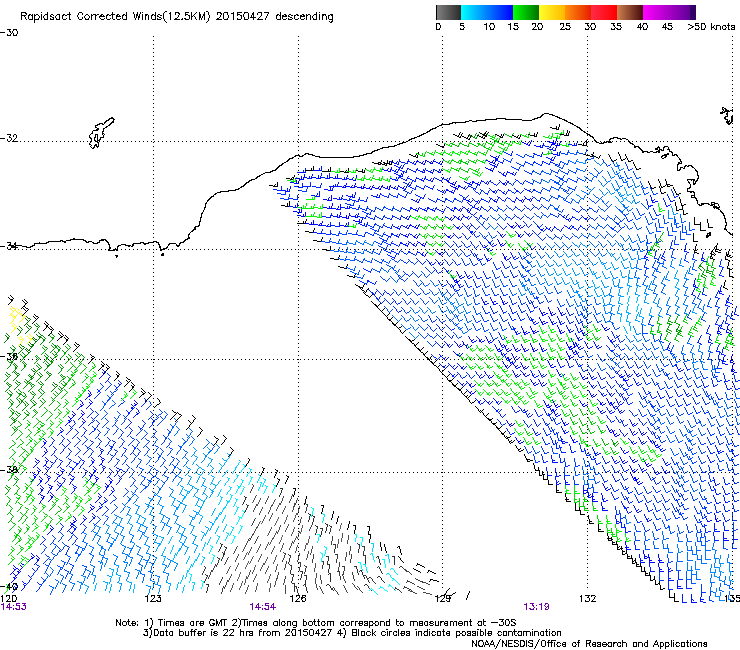Click the purple time label '14:53'
Image resolution: width=740 pixels, height=650 pixels.
point(13,607)
